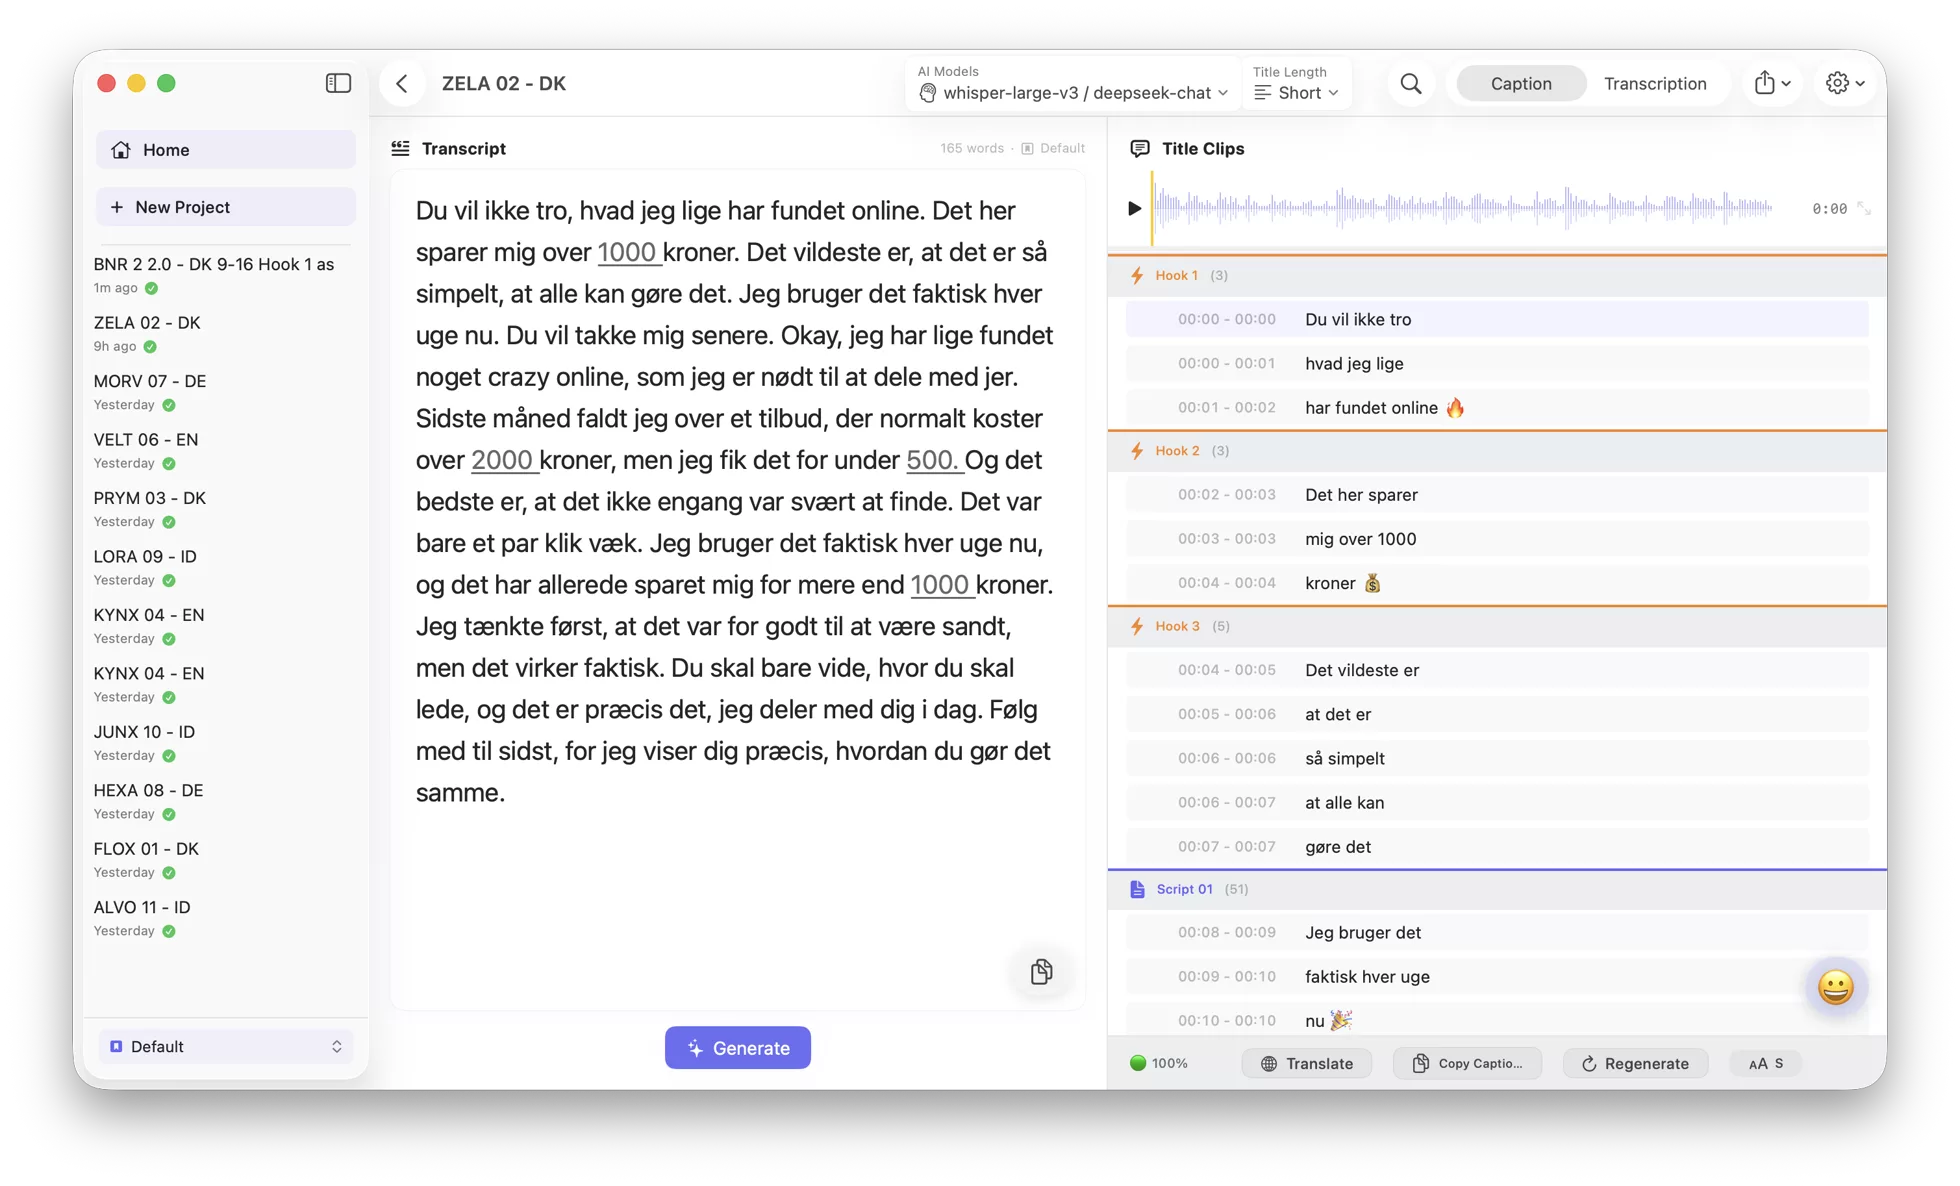Toggle the sidebar panel icon

pos(338,83)
